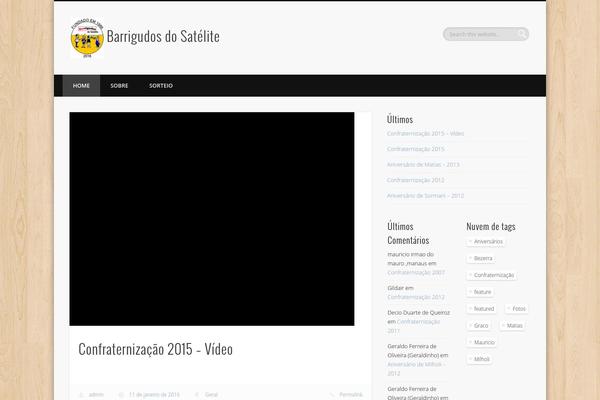Screen dimensions: 600x400
Task: Open the Permalink link
Action: coord(351,395)
